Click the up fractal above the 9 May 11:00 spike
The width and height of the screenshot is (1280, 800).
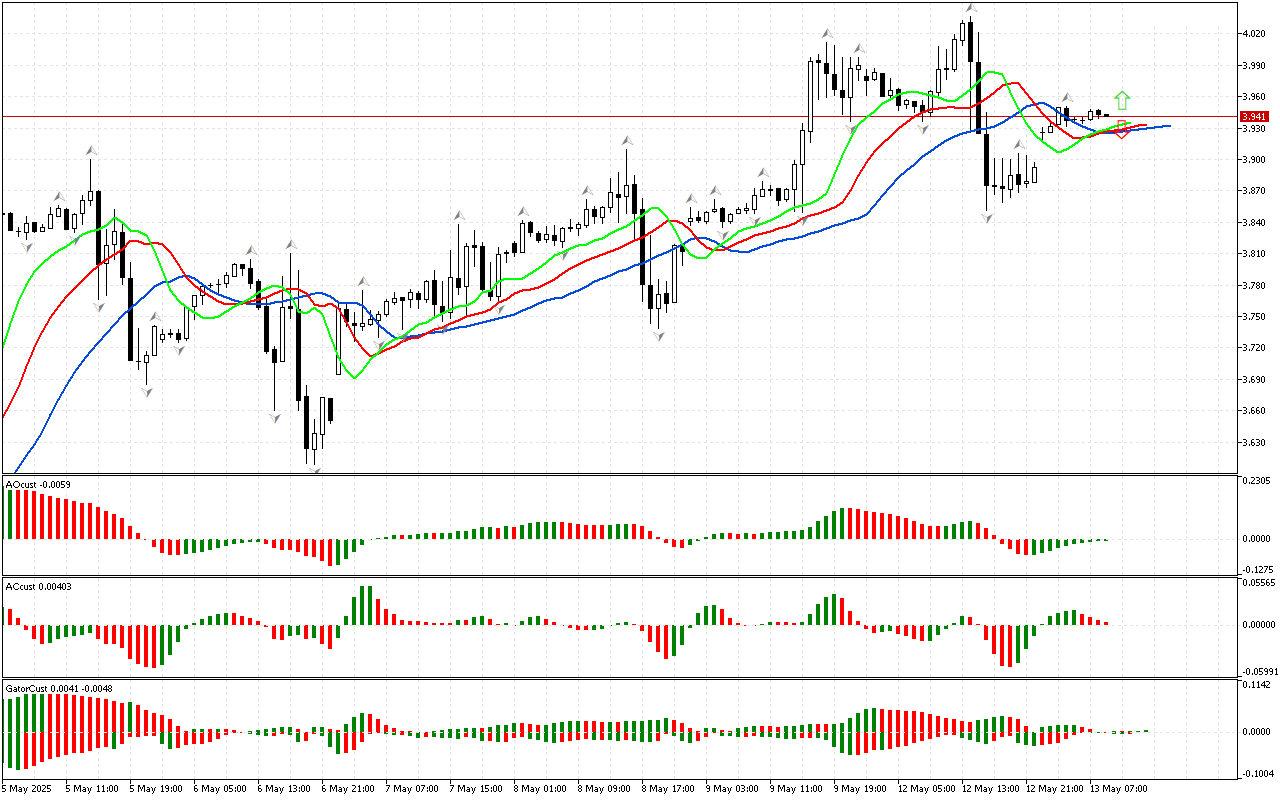pos(827,34)
